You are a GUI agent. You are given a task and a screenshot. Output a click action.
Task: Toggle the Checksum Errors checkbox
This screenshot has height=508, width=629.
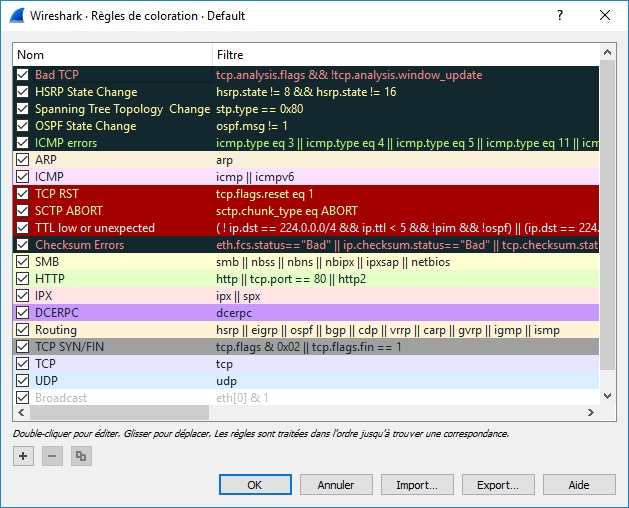click(22, 245)
